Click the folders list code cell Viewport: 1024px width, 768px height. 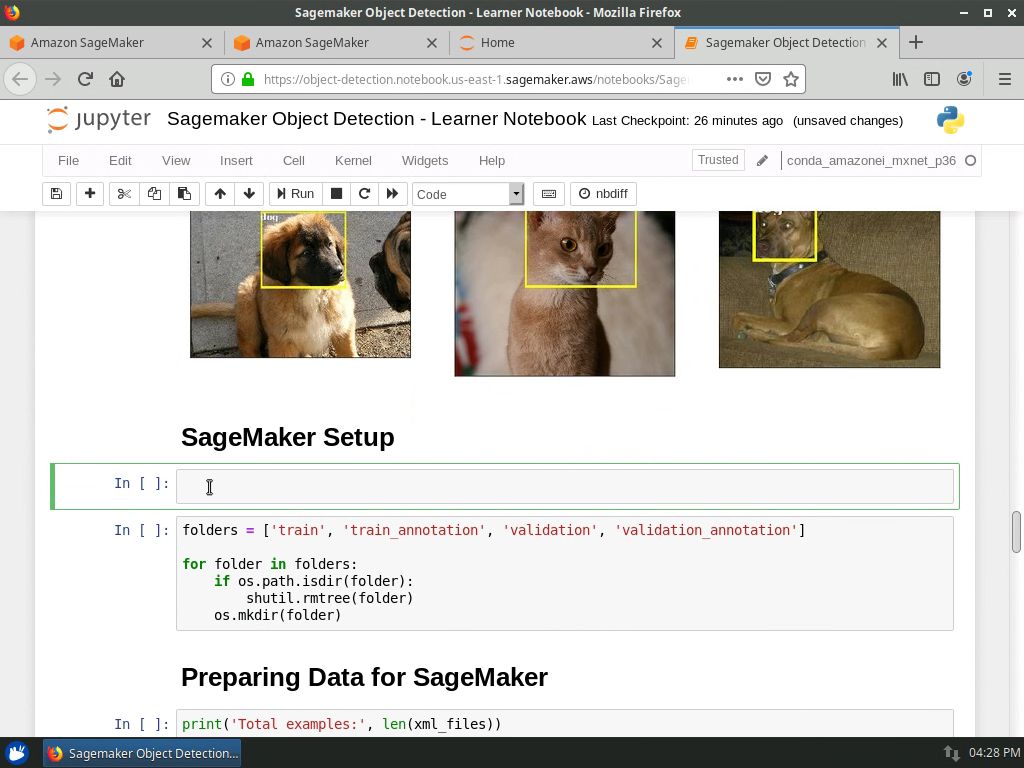pyautogui.click(x=565, y=573)
